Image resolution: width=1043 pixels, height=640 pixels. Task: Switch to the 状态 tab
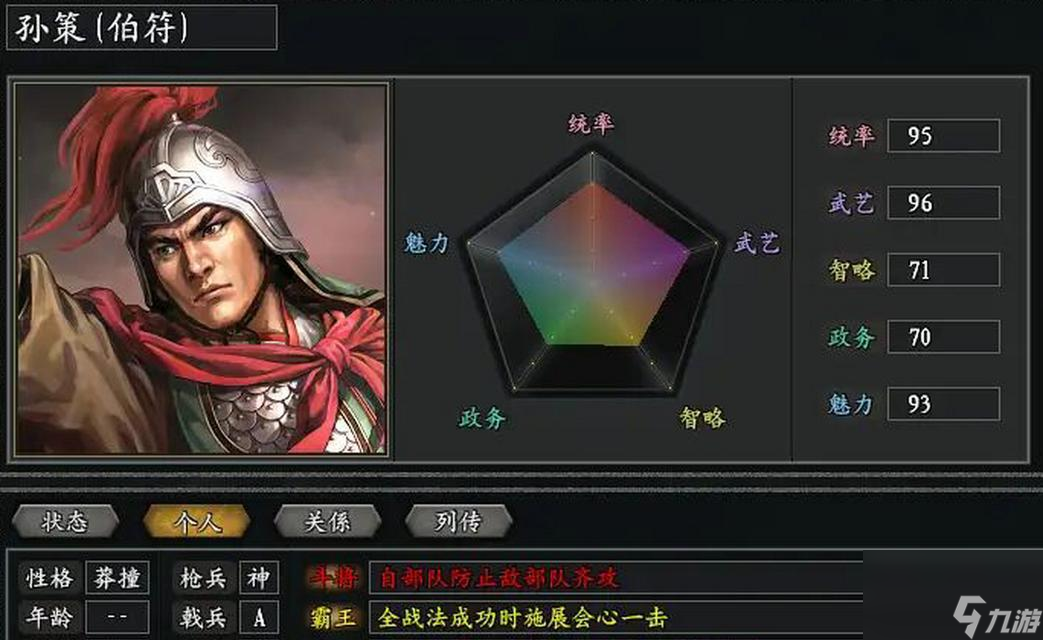[x=65, y=521]
